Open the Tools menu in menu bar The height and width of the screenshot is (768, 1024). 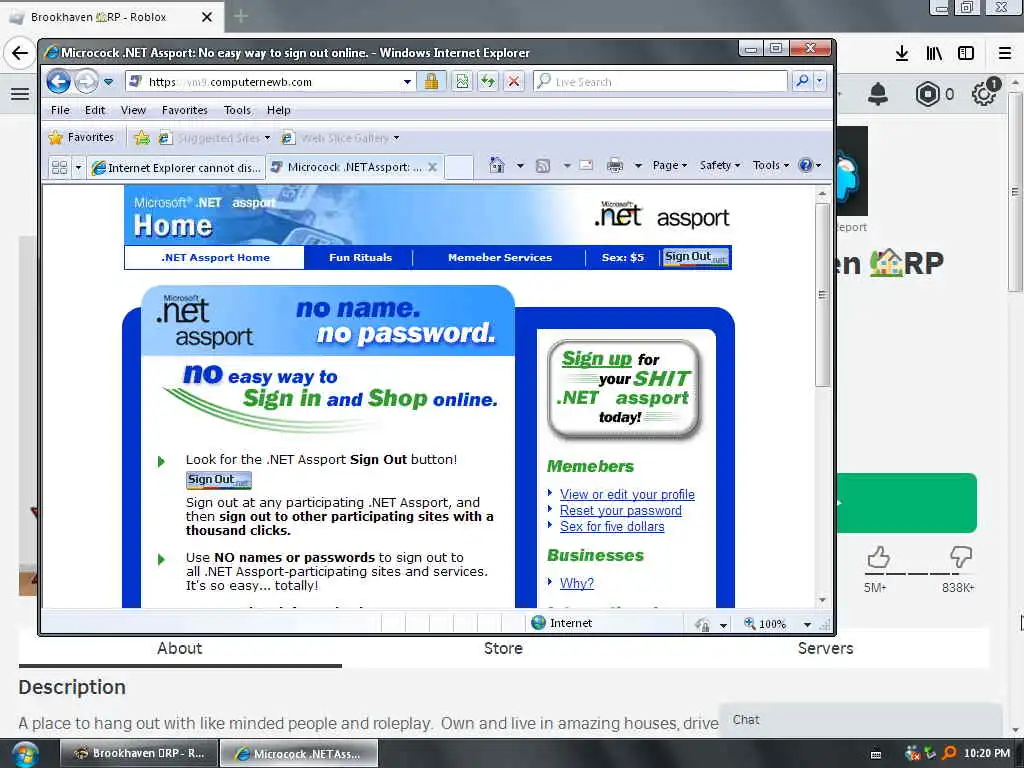tap(237, 110)
